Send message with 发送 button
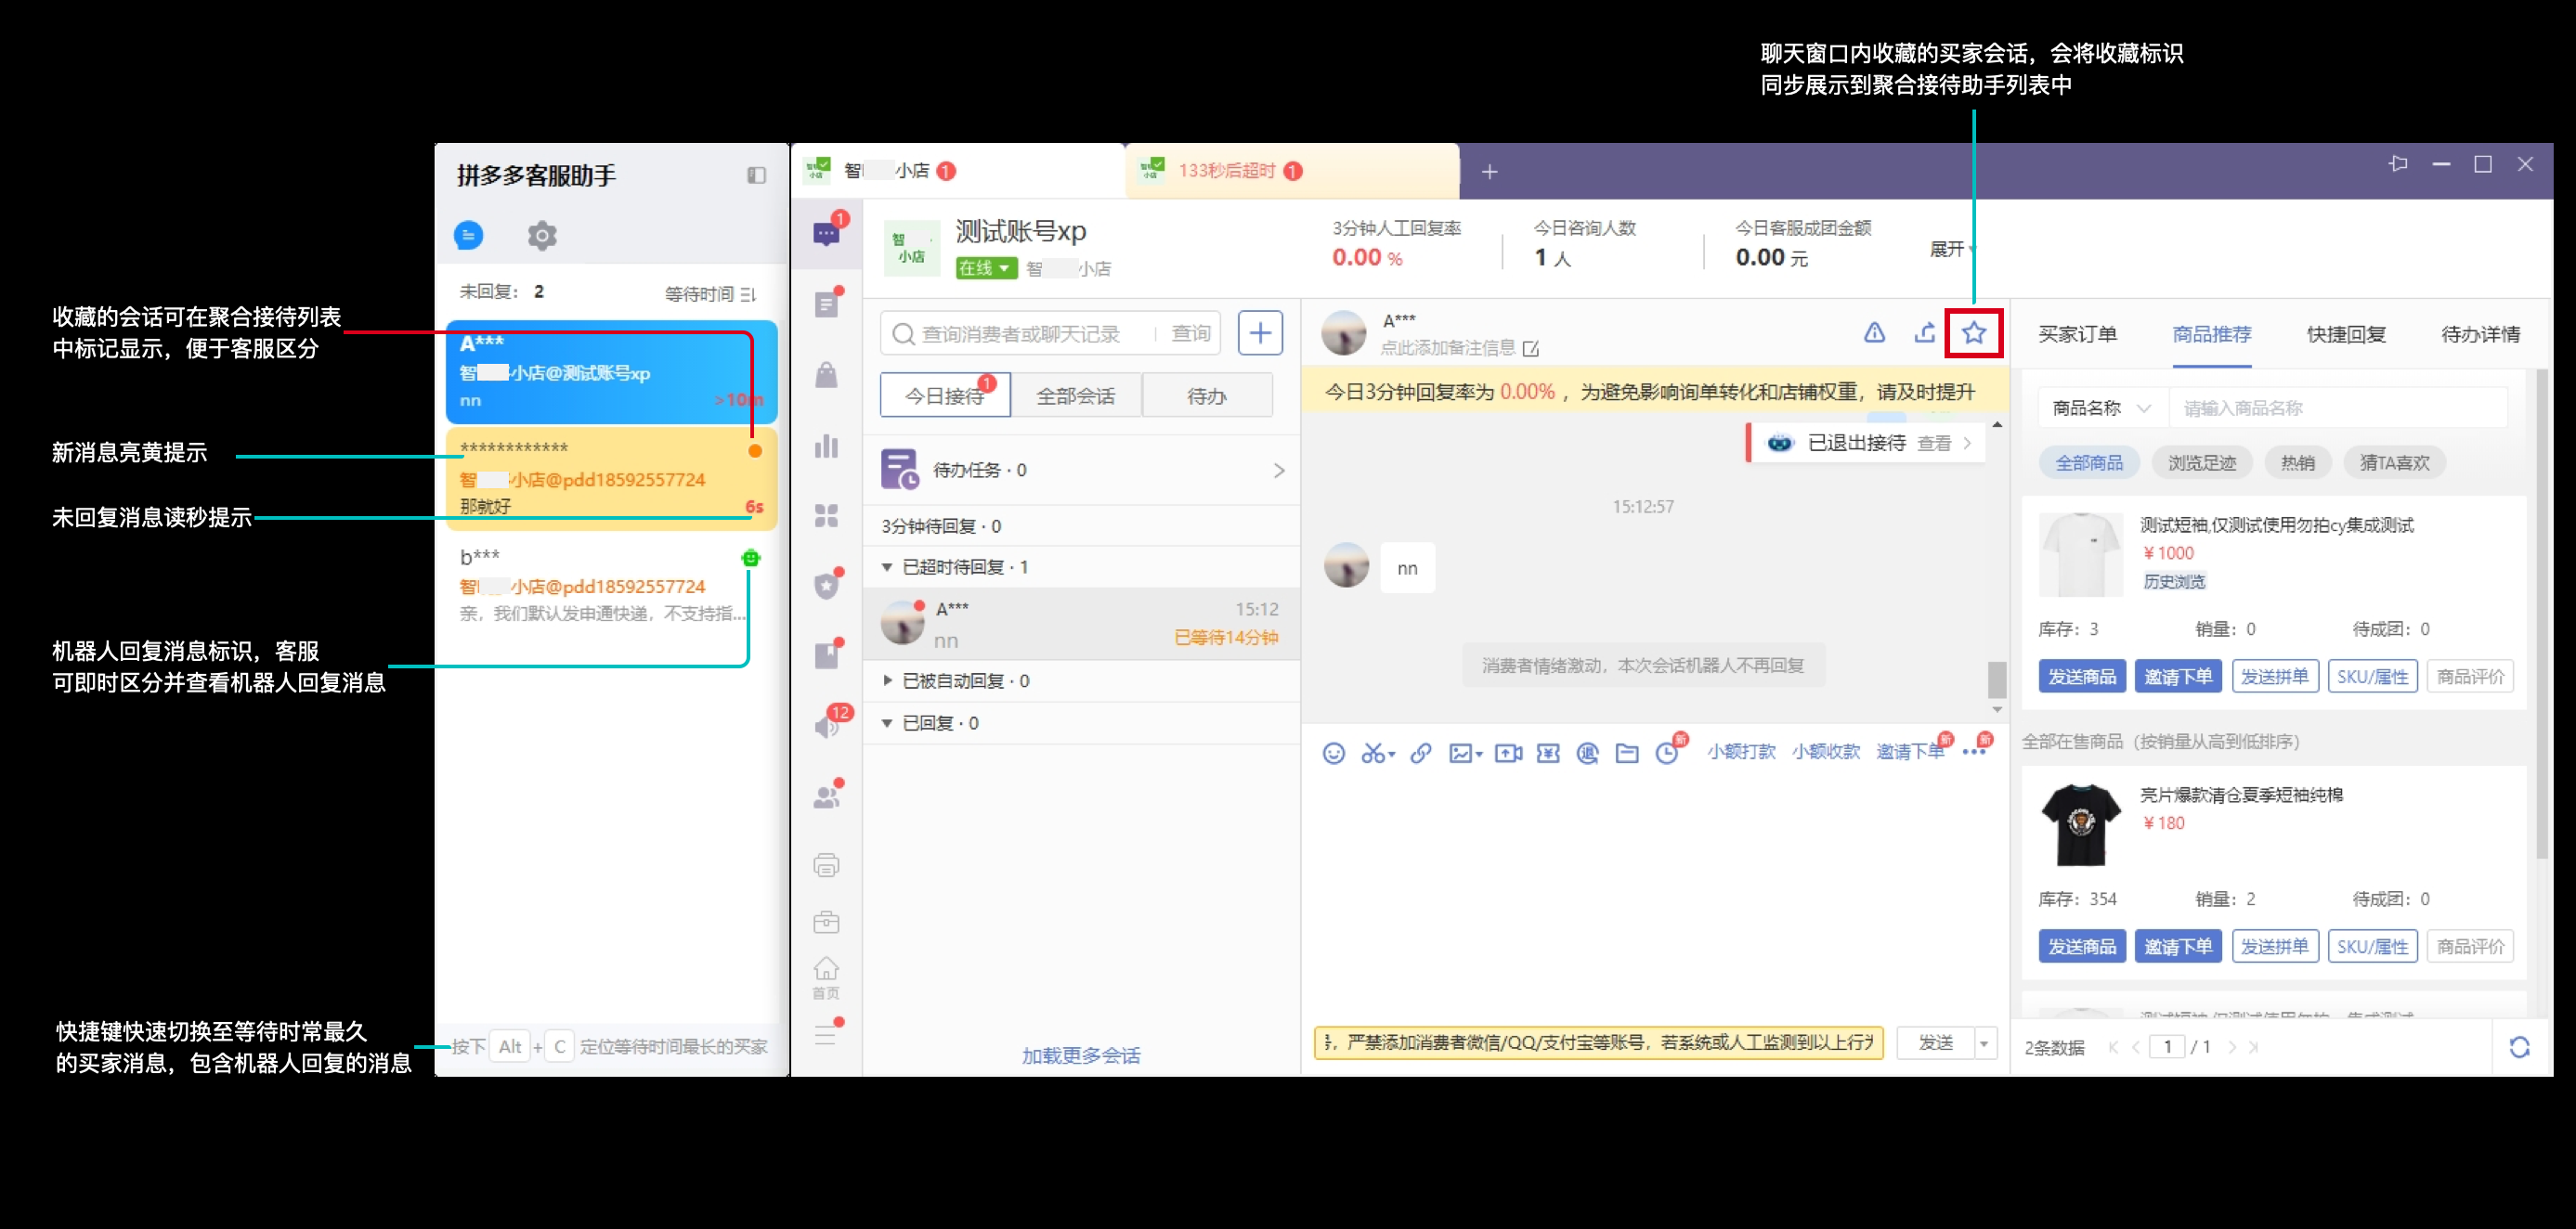Viewport: 2576px width, 1229px height. click(1935, 1043)
